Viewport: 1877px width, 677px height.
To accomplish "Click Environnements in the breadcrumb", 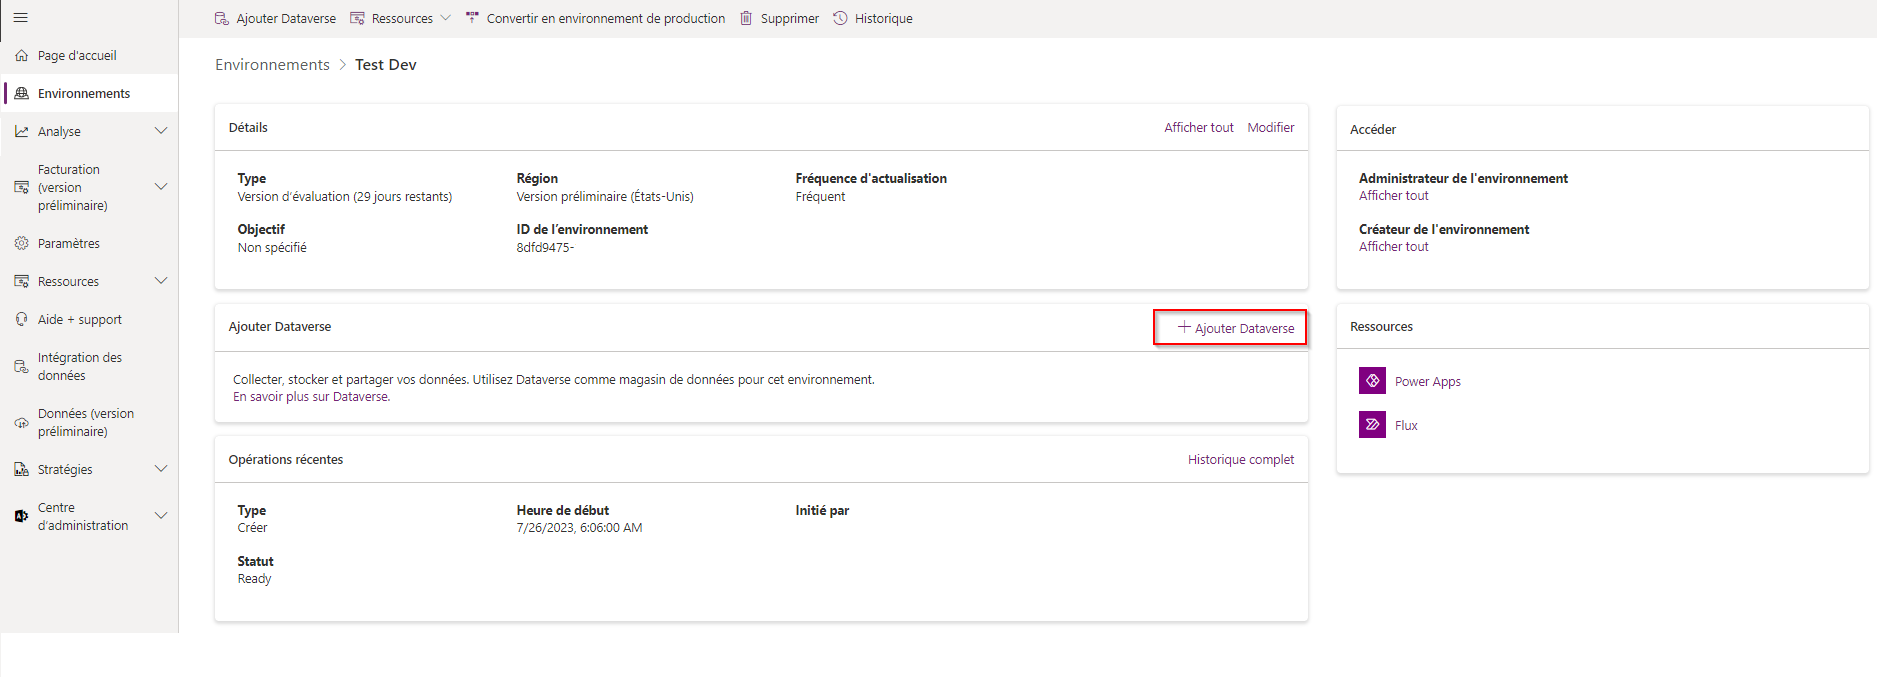I will point(272,65).
